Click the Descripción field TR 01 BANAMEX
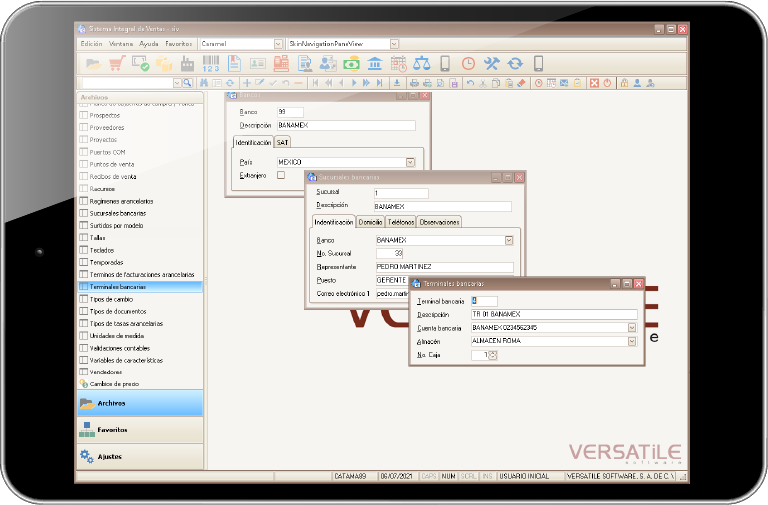Screen dimensions: 768x505 tap(554, 314)
